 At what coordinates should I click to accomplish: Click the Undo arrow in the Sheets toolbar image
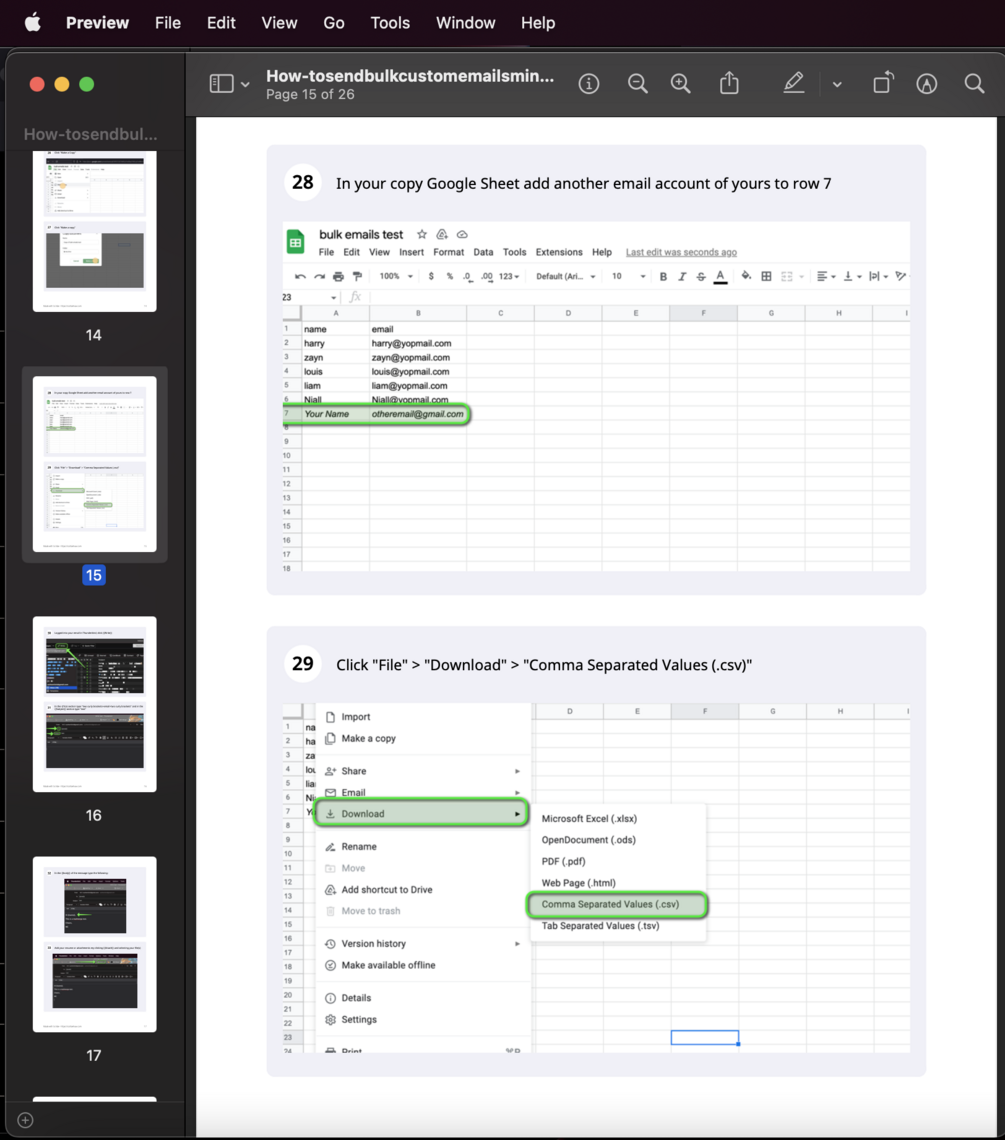pyautogui.click(x=300, y=276)
